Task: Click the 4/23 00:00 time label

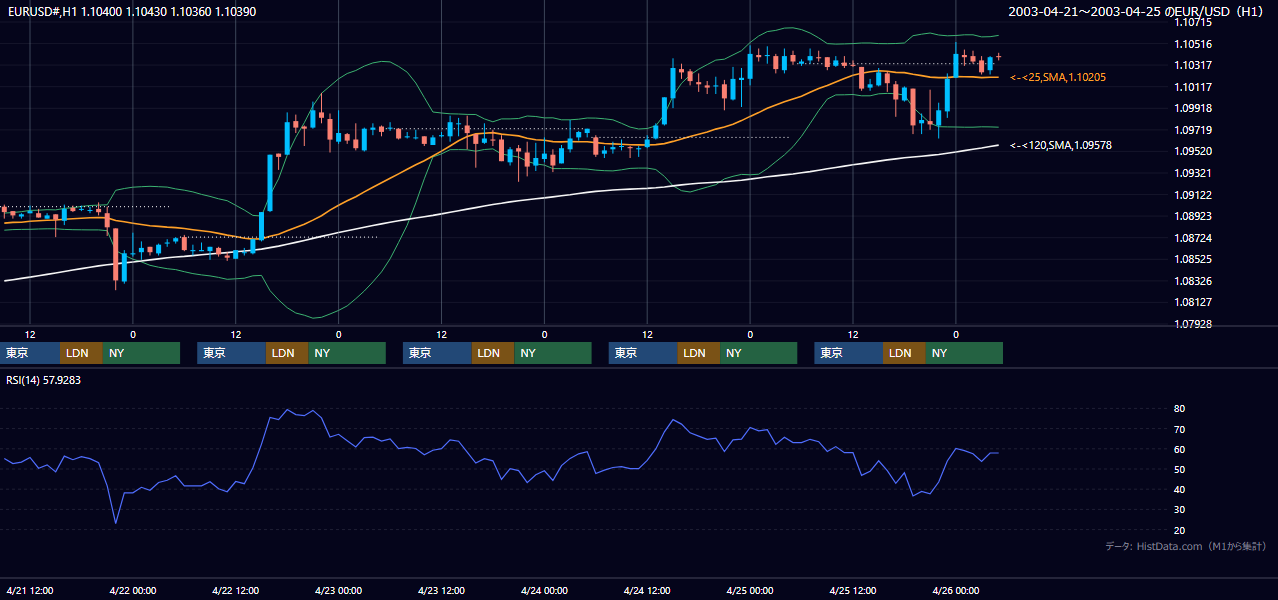Action: click(338, 590)
